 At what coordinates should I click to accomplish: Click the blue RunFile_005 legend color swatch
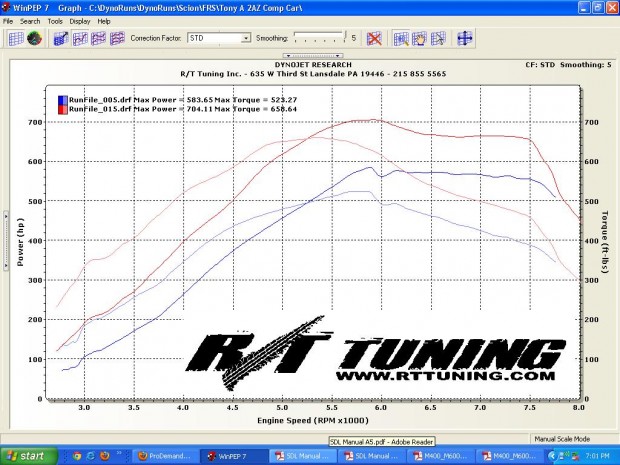point(61,99)
